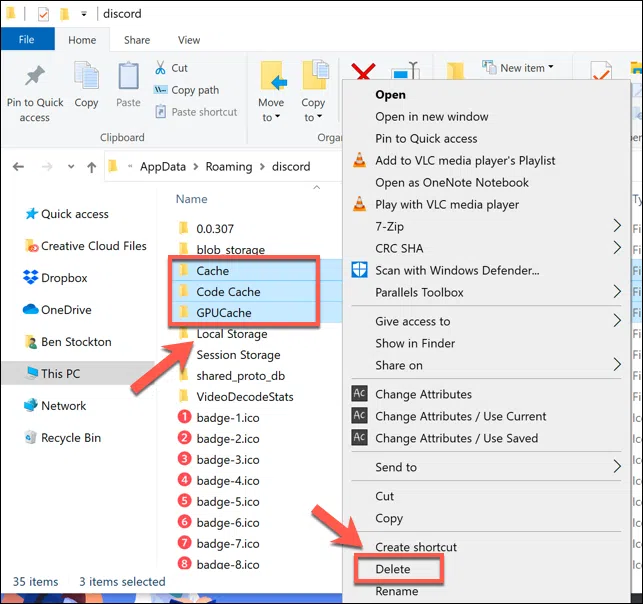Select OneDrive in navigation pane
Screen dimensions: 643x604
tap(66, 310)
